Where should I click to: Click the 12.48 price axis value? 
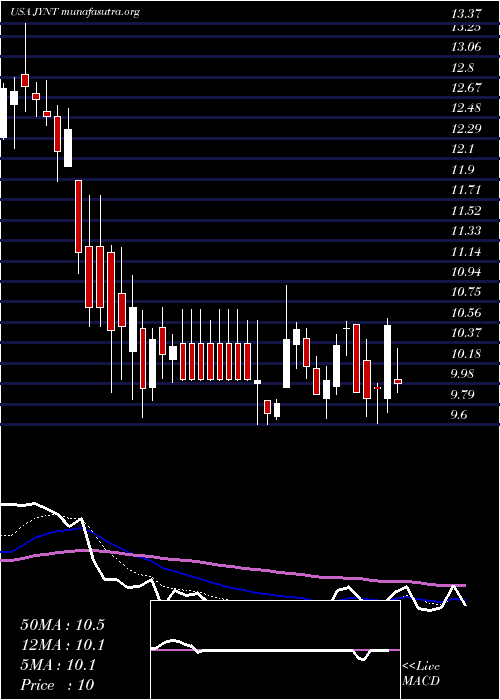(466, 108)
